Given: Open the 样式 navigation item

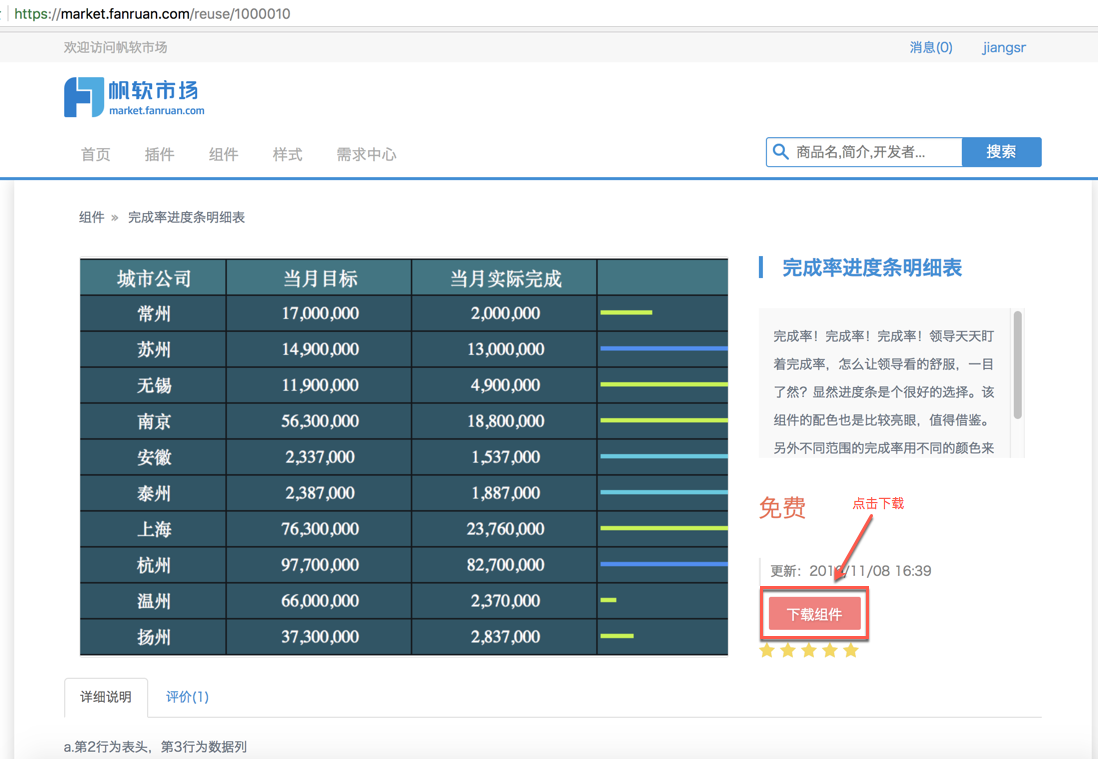Looking at the screenshot, I should (287, 154).
